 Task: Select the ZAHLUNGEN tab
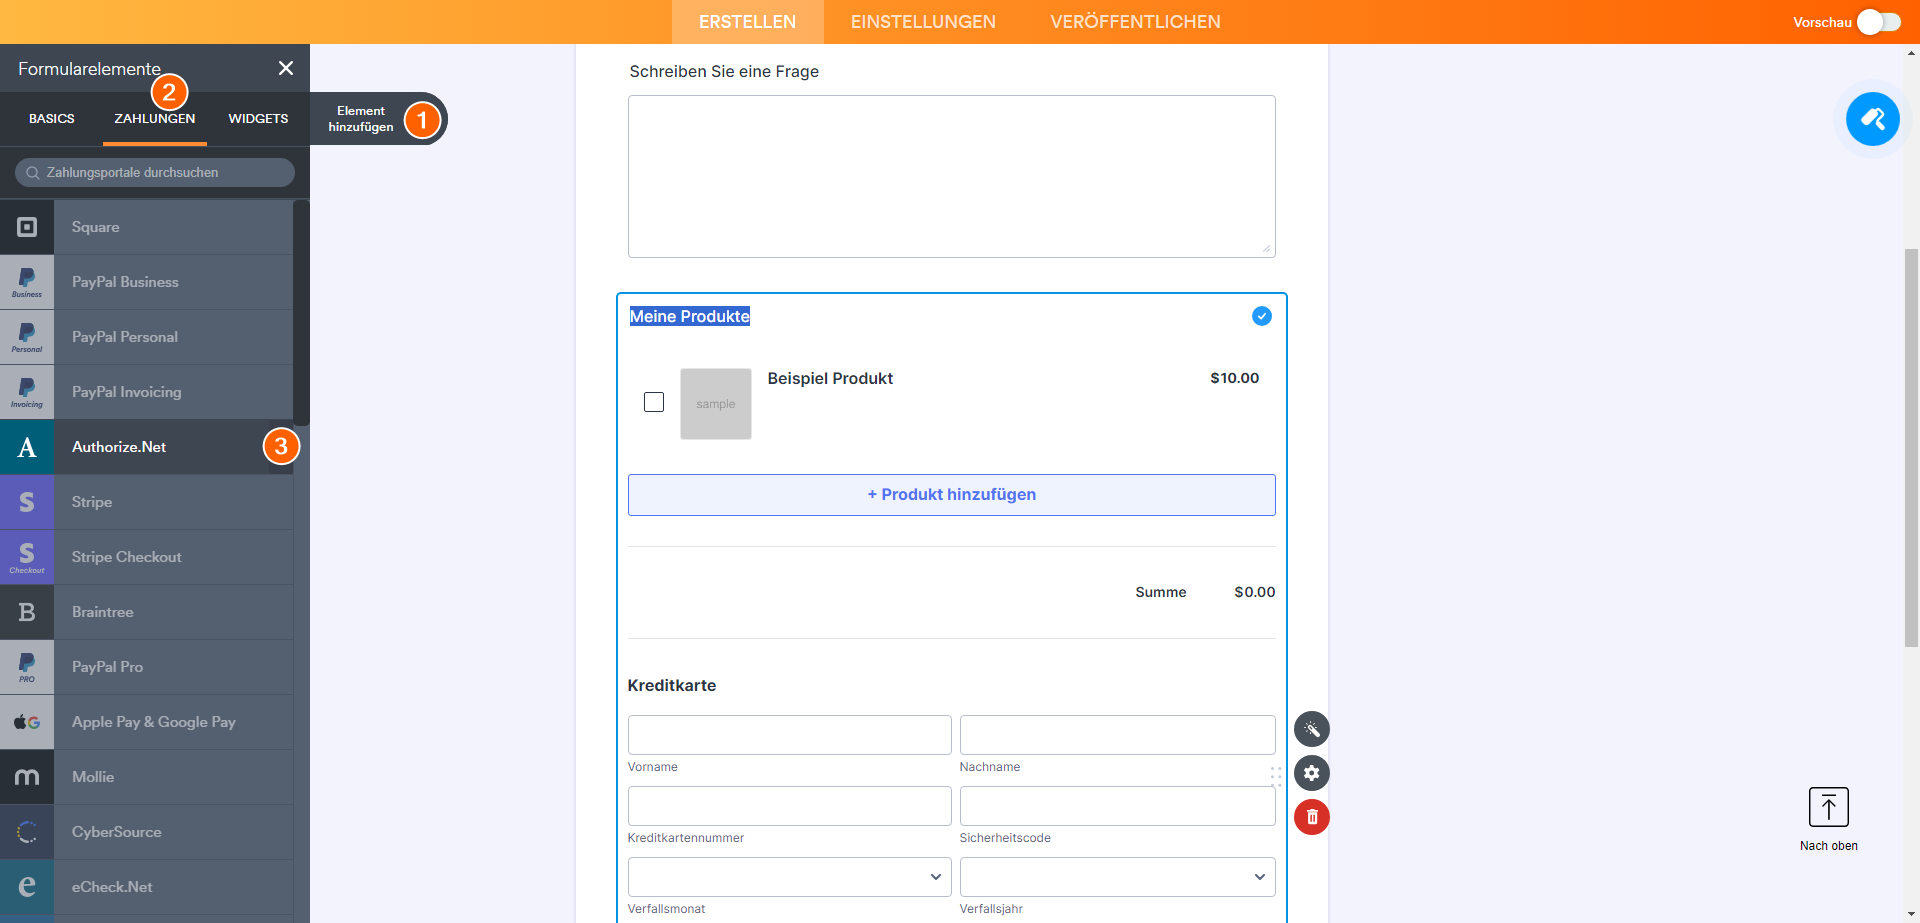pos(155,119)
